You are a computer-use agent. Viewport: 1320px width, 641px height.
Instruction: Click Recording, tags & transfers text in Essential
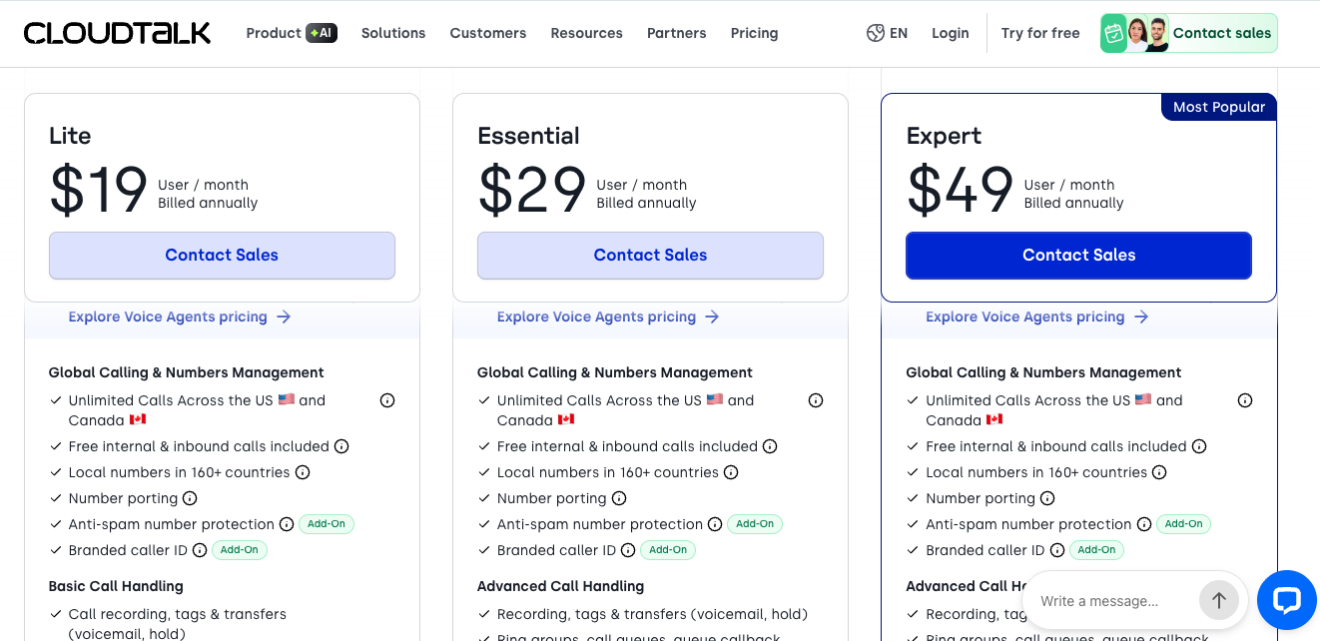pyautogui.click(x=652, y=614)
